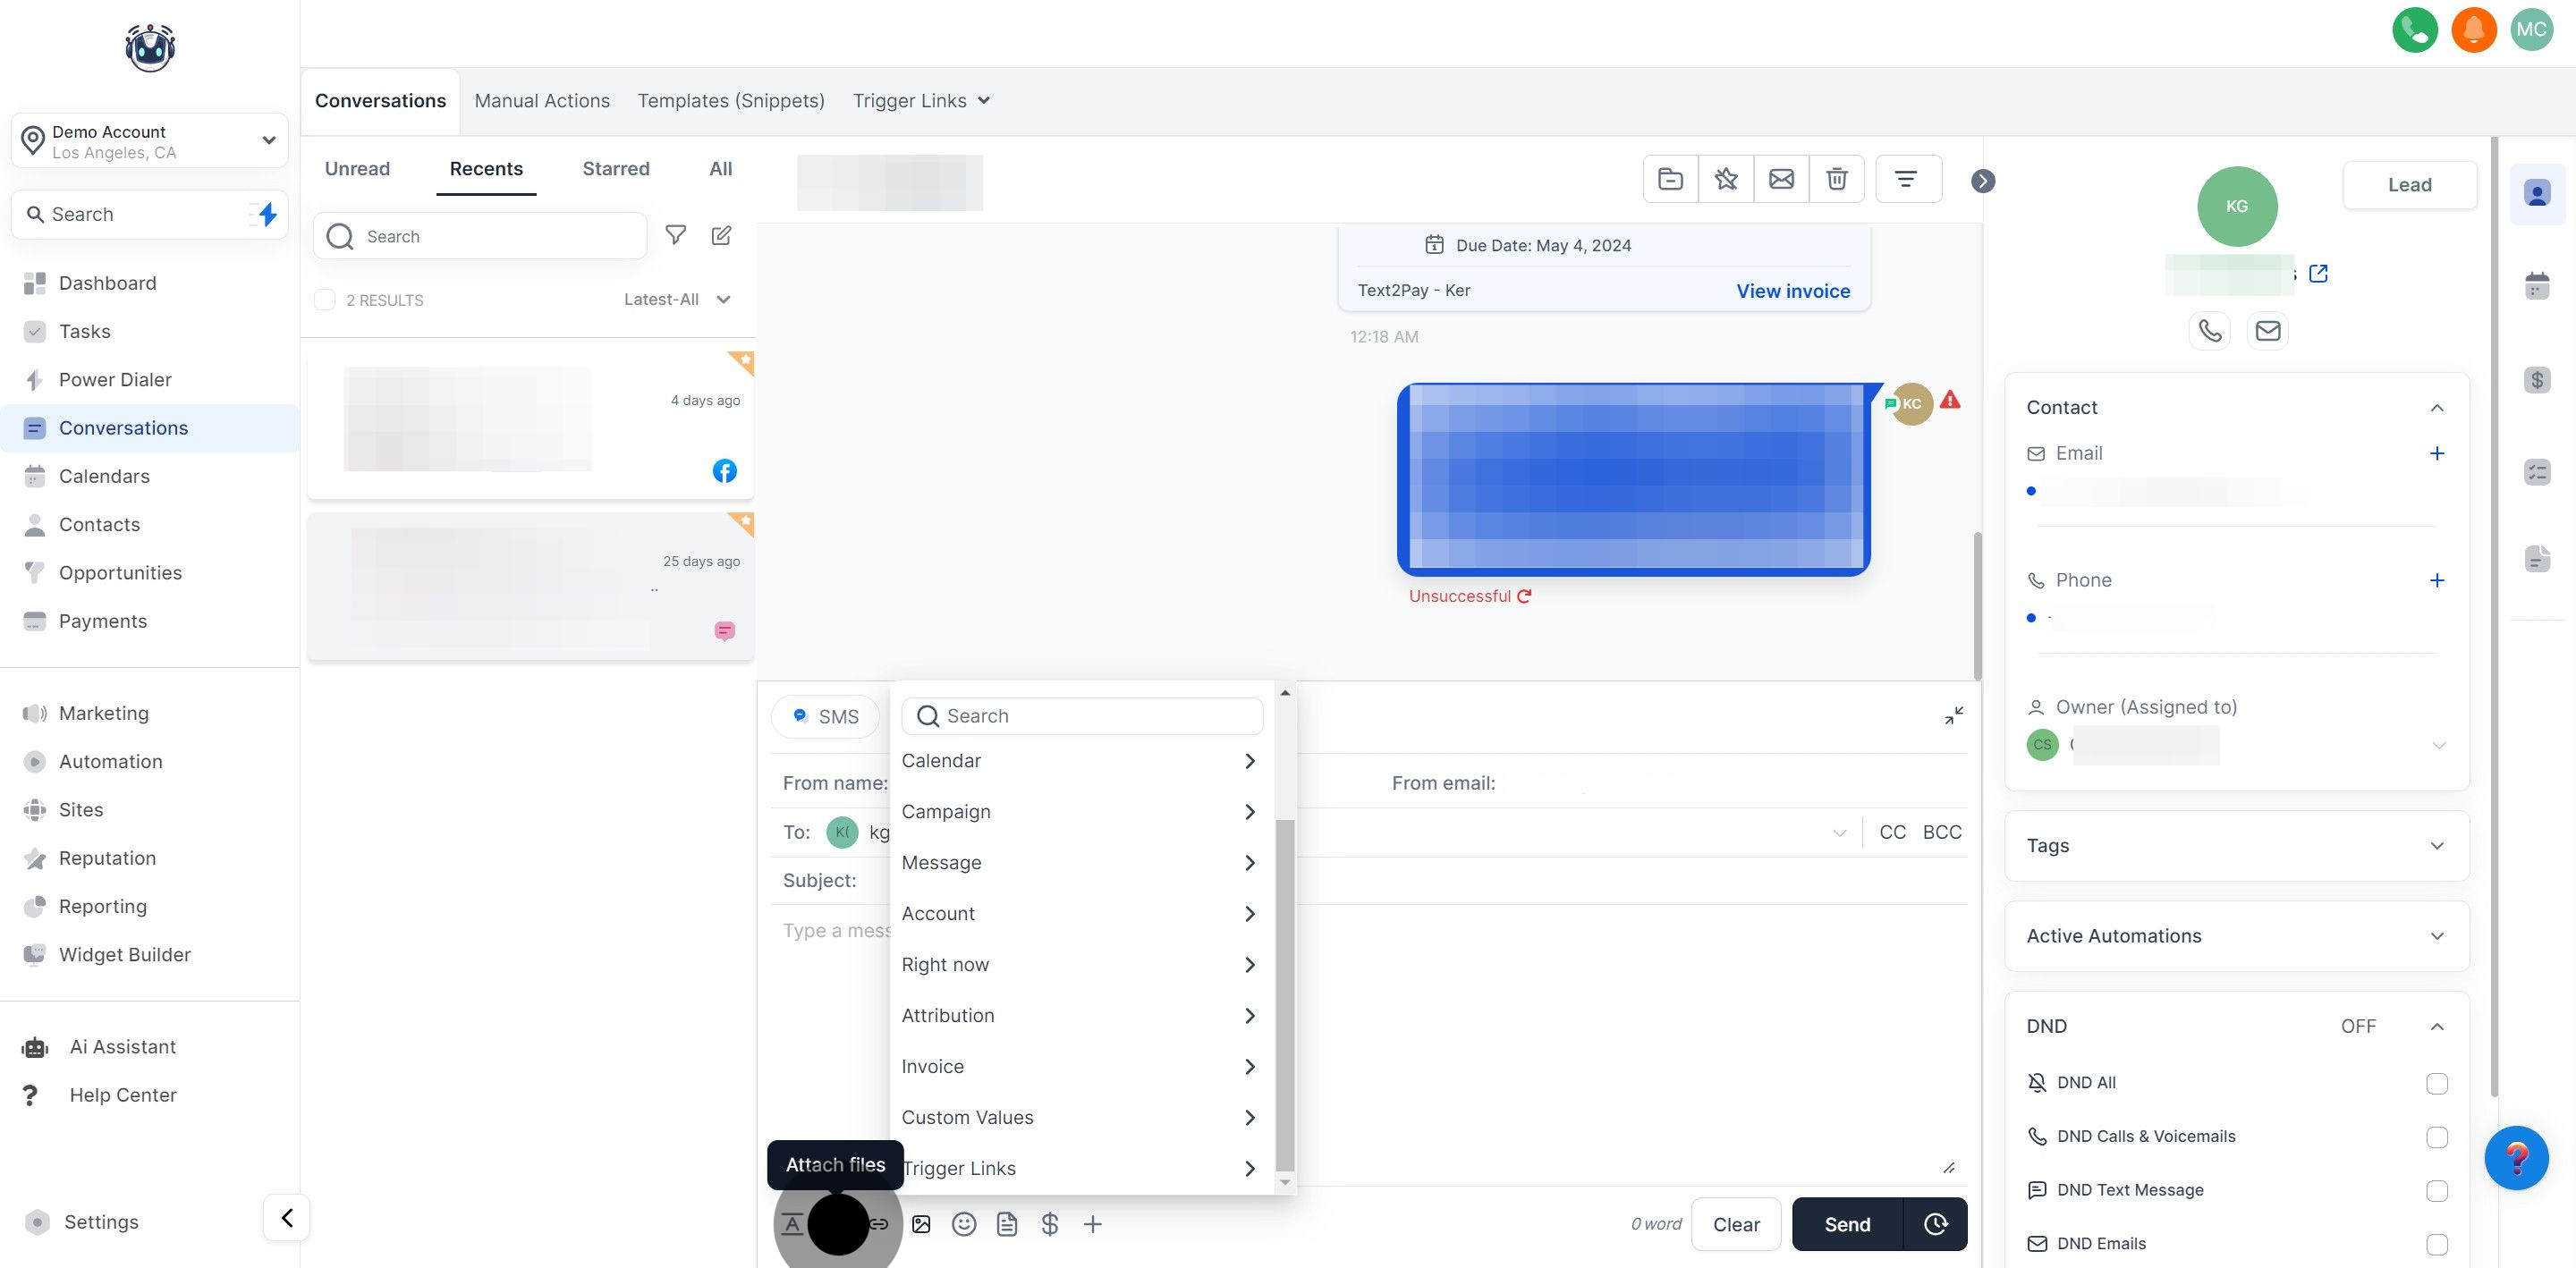
Task: Click the mark as unread envelope icon
Action: pyautogui.click(x=1781, y=179)
